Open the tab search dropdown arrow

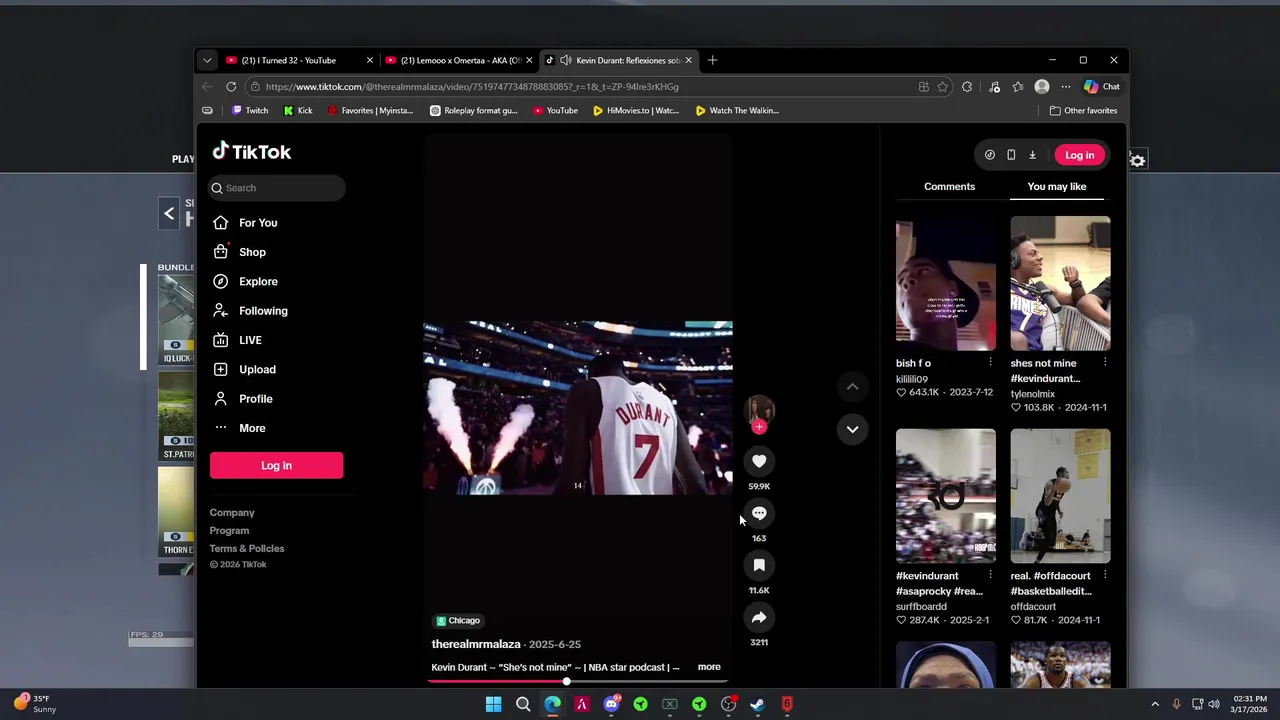click(207, 60)
